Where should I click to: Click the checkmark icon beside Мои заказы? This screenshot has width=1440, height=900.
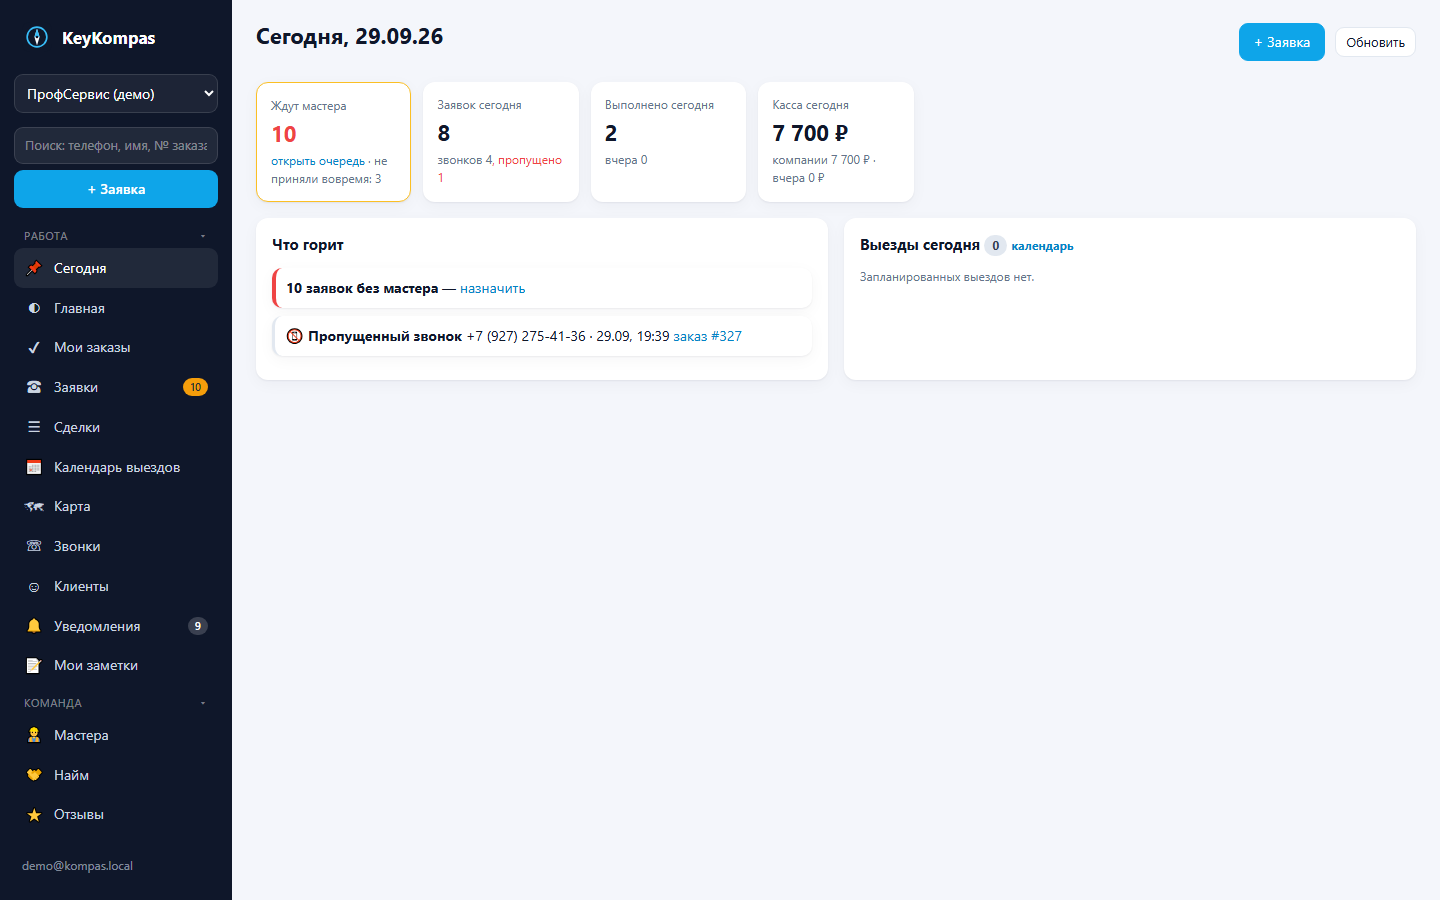click(34, 348)
